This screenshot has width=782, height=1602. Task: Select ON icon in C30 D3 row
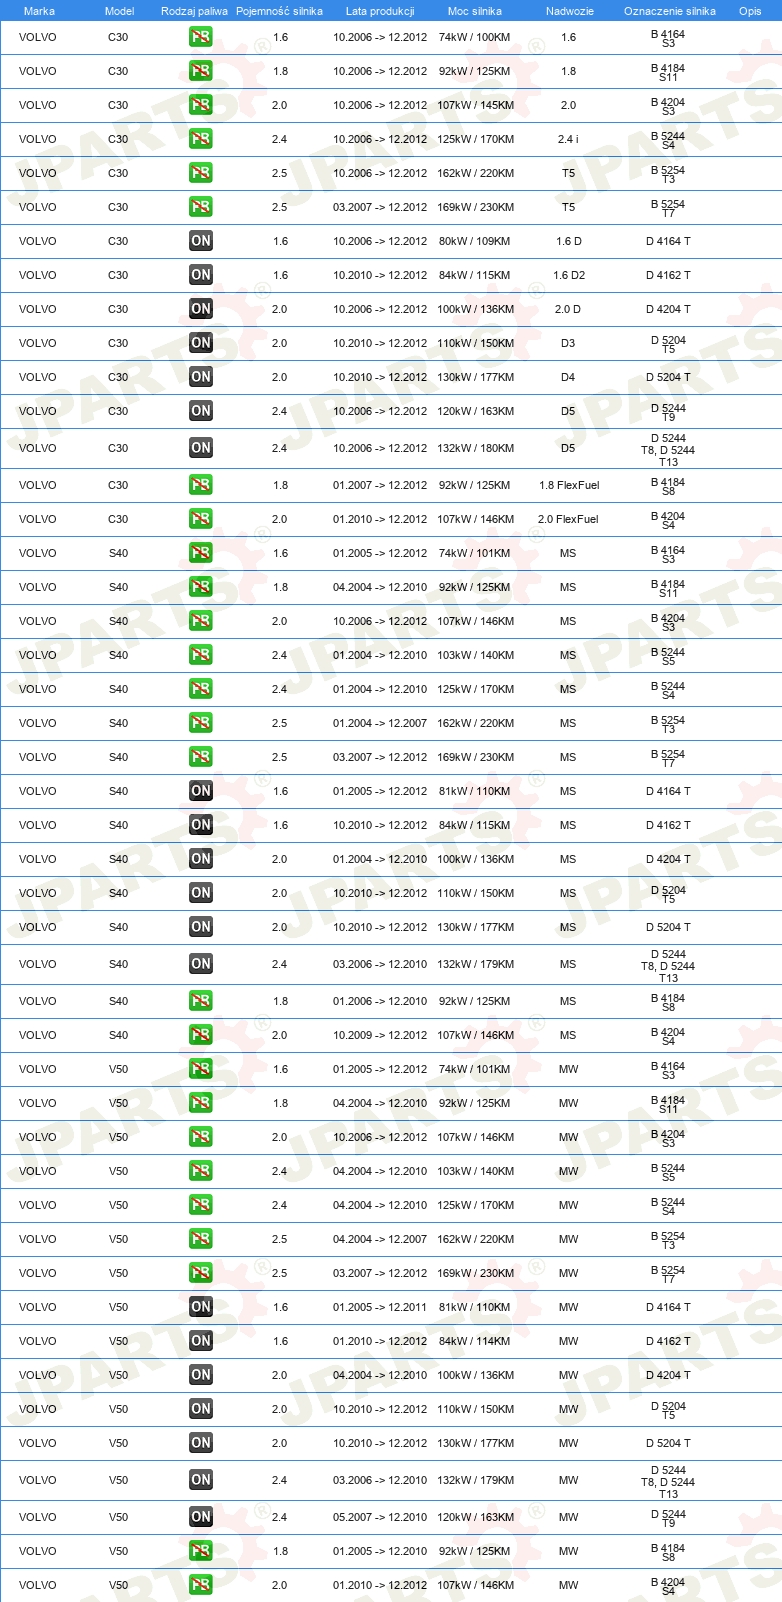[x=201, y=343]
